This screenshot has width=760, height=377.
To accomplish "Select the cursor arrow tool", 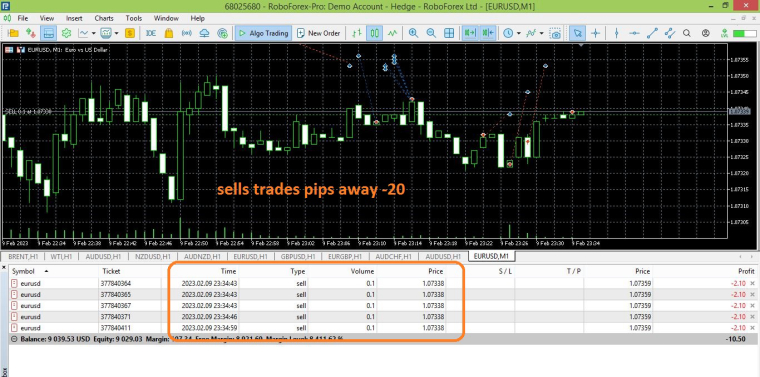I will pyautogui.click(x=577, y=33).
